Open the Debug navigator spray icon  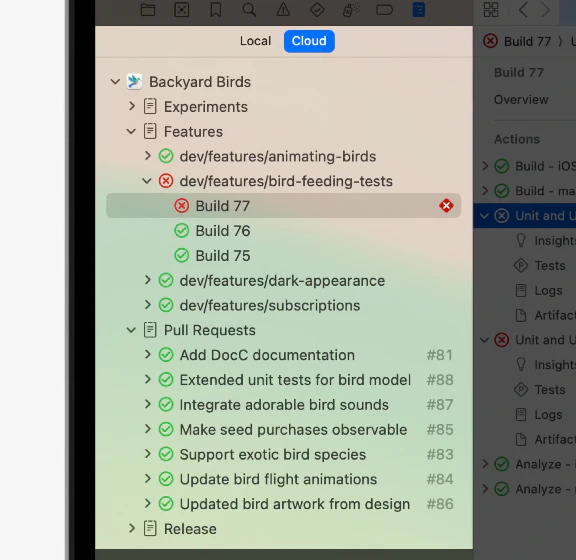(x=351, y=10)
